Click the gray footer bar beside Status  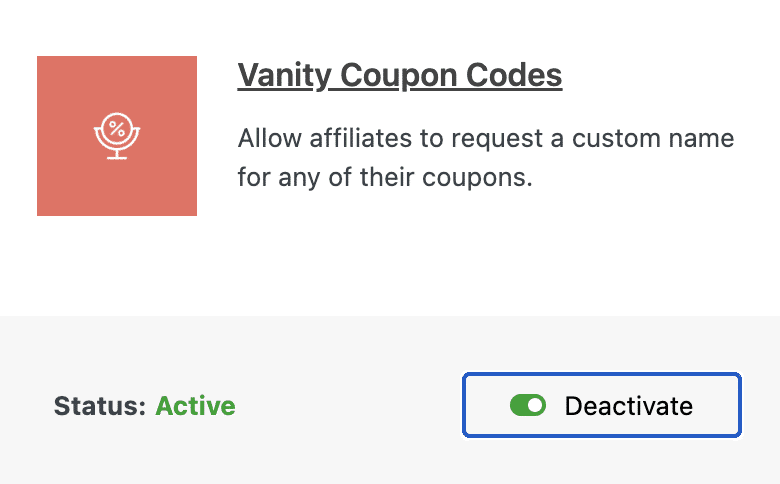pyautogui.click(x=348, y=405)
